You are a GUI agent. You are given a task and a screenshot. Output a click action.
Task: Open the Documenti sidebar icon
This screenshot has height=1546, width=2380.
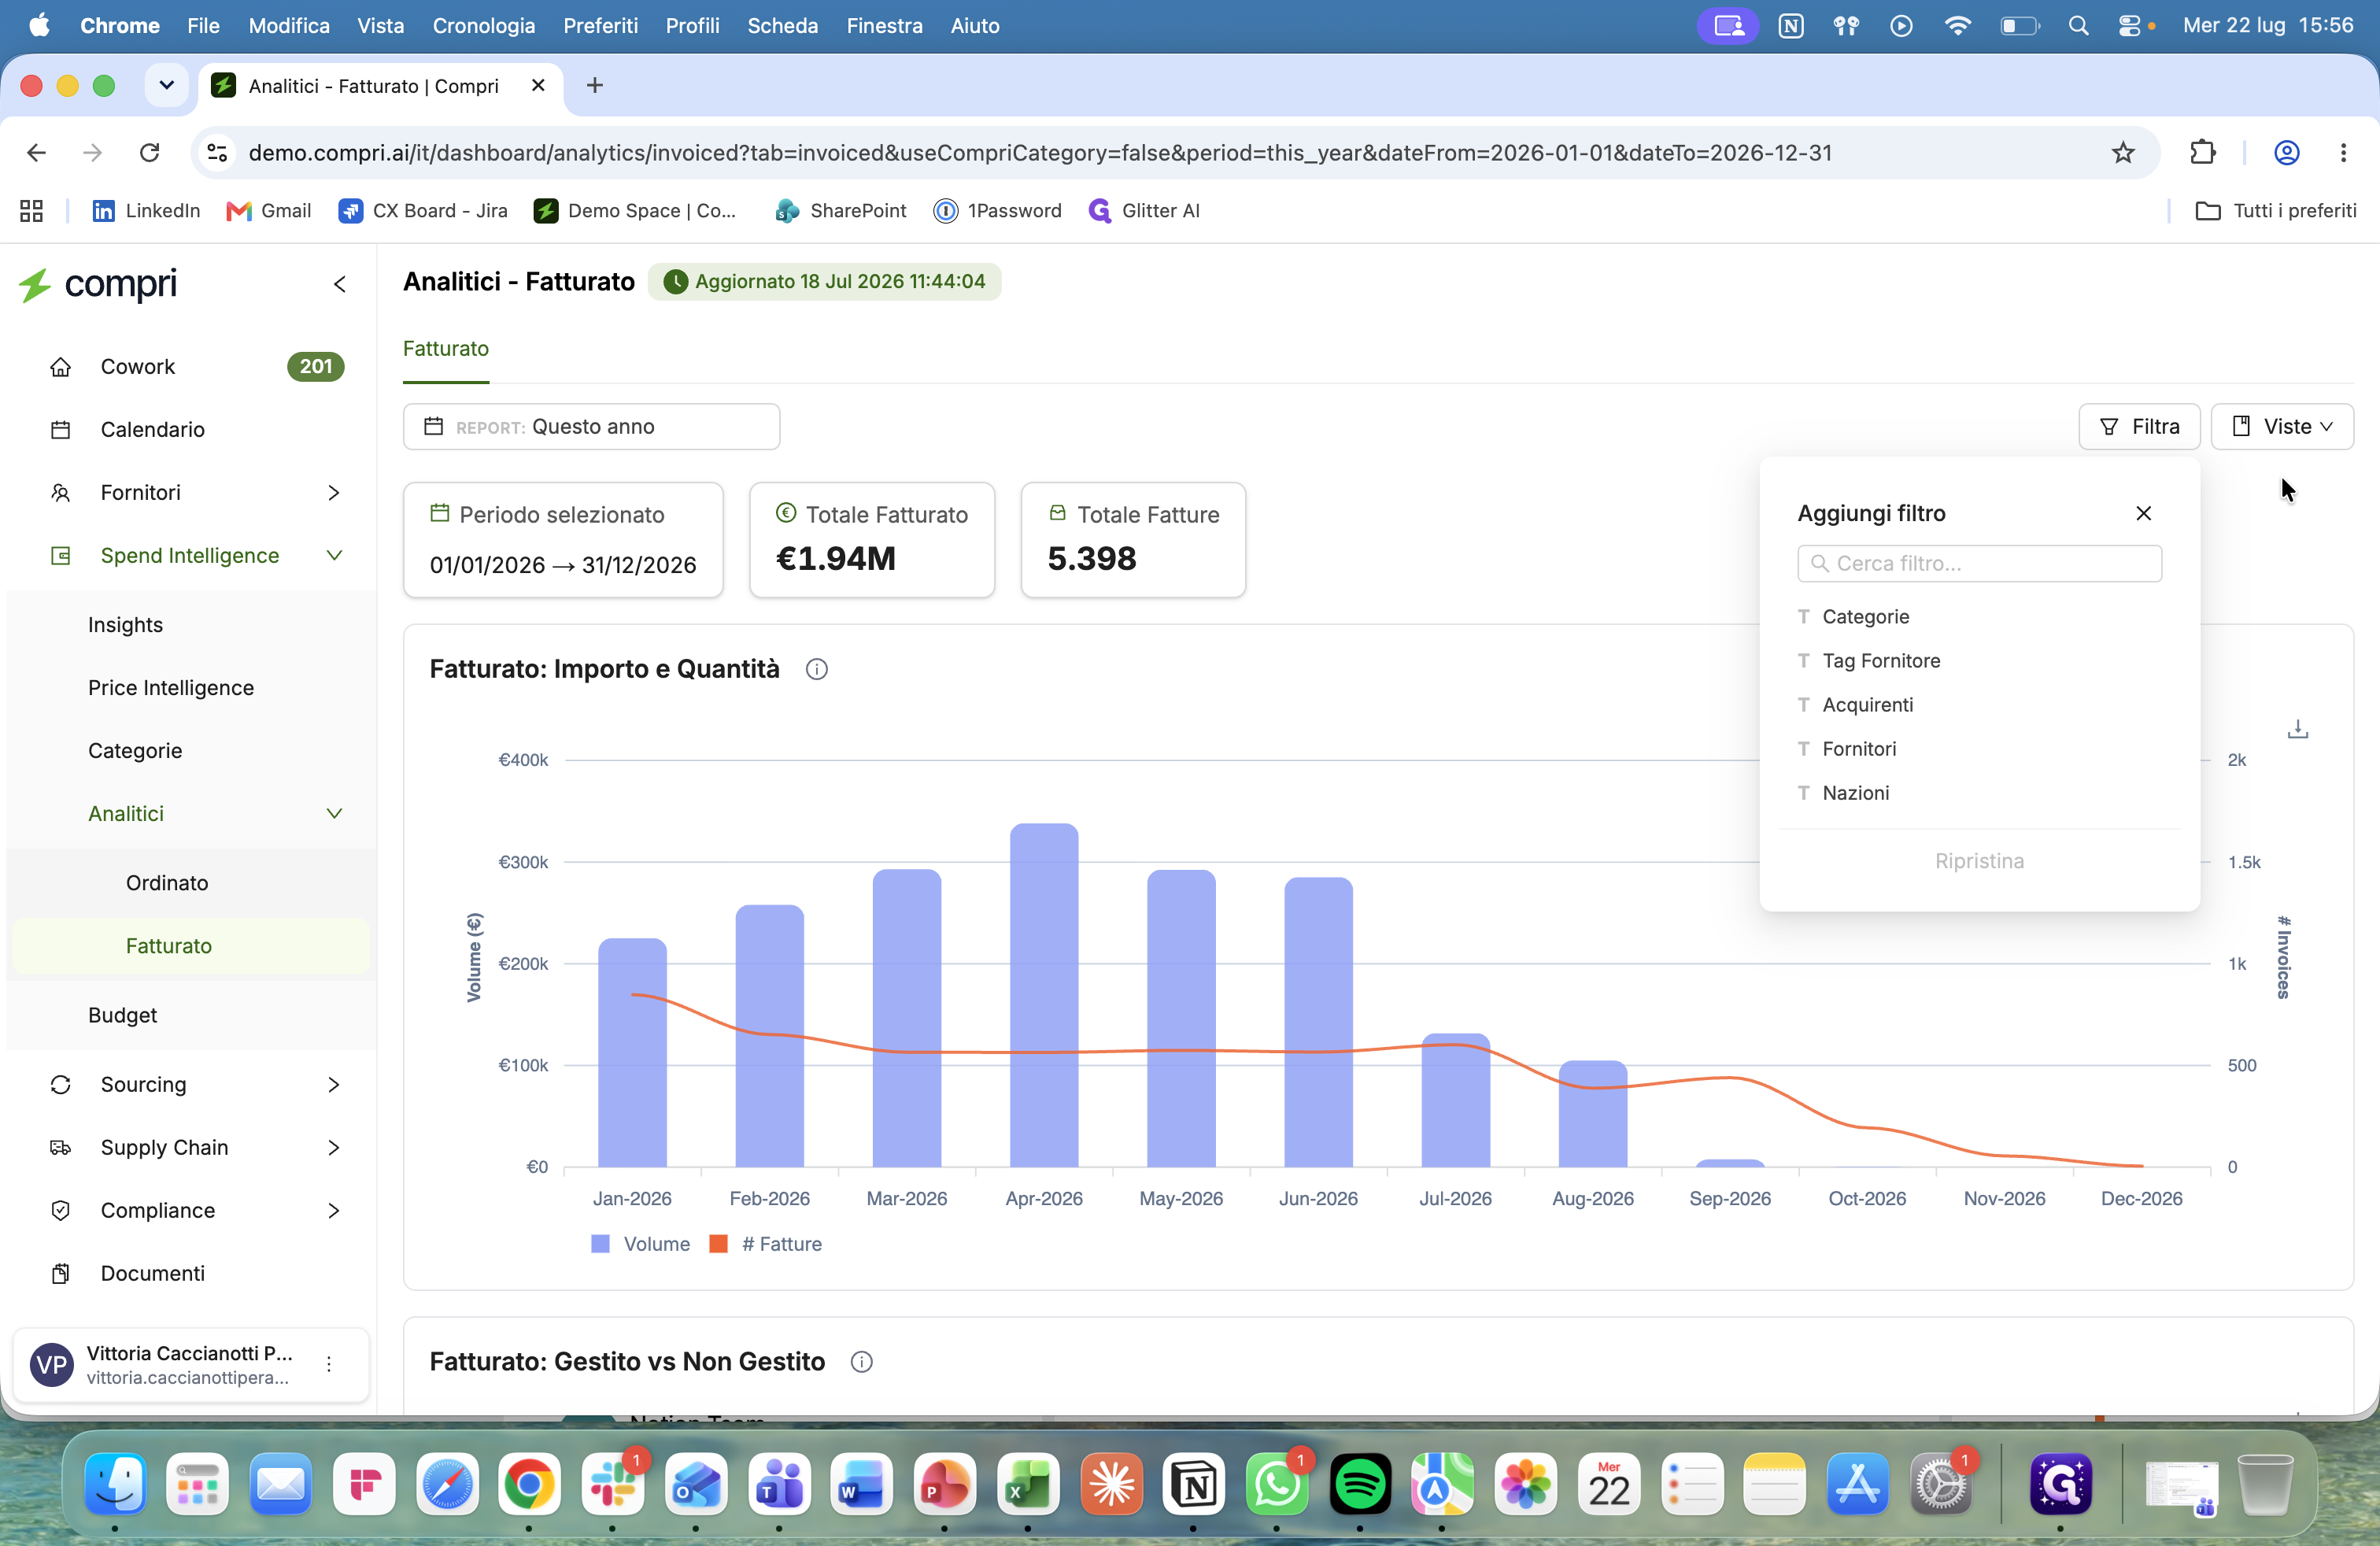pyautogui.click(x=60, y=1274)
